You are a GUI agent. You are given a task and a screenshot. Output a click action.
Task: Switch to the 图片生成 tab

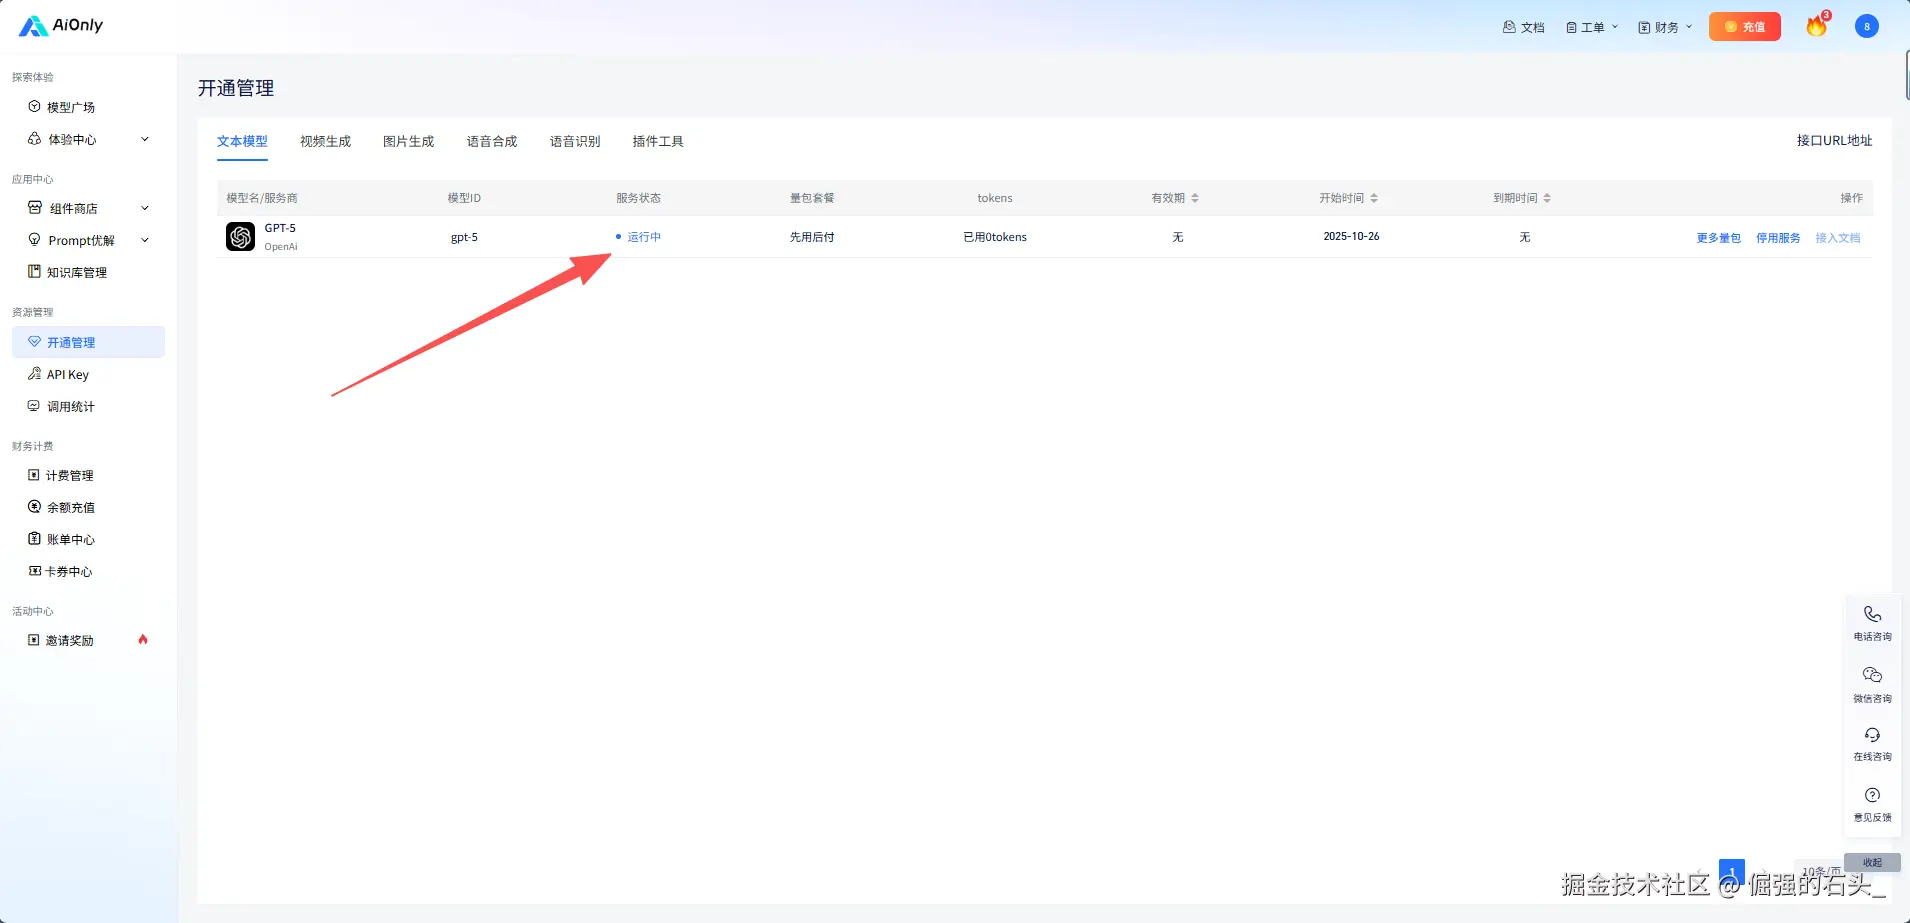click(x=408, y=141)
